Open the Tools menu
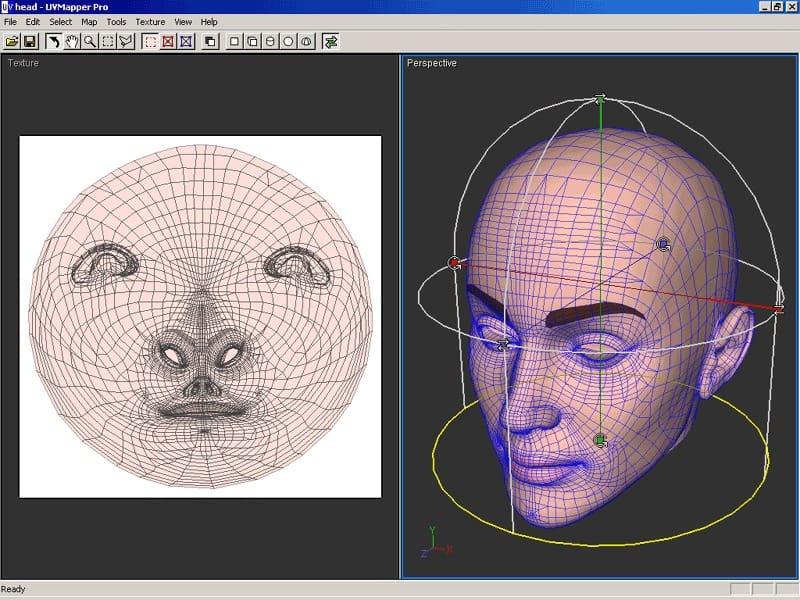The image size is (800, 600). tap(116, 22)
